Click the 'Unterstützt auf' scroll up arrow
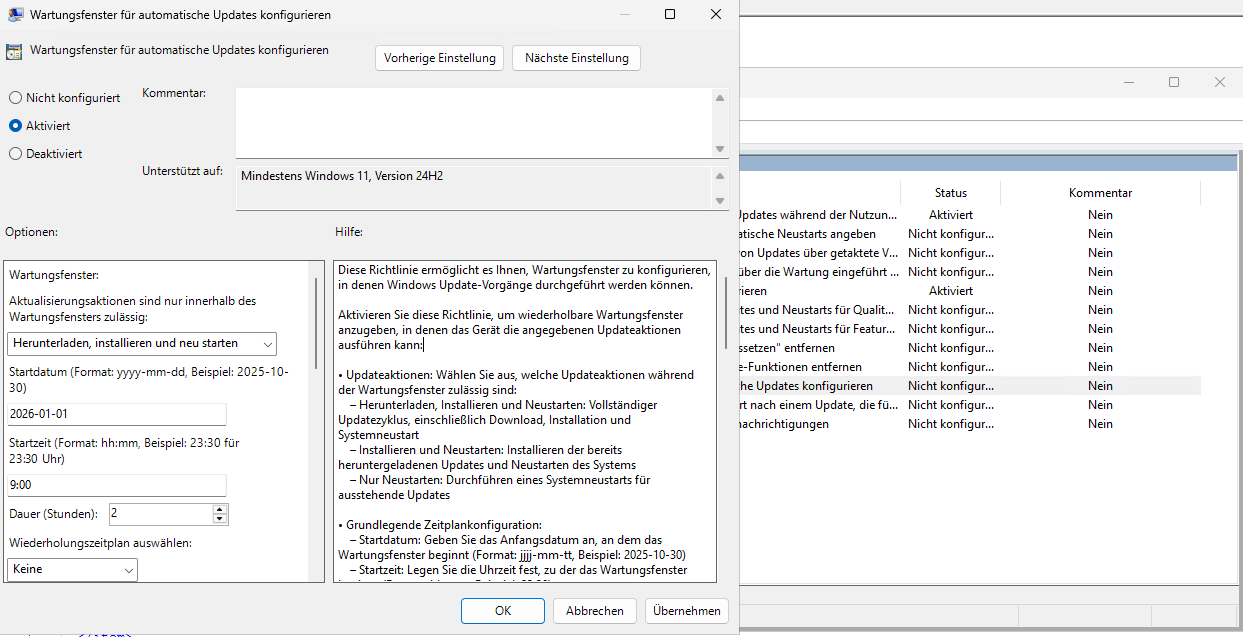1243x637 pixels. pos(720,176)
